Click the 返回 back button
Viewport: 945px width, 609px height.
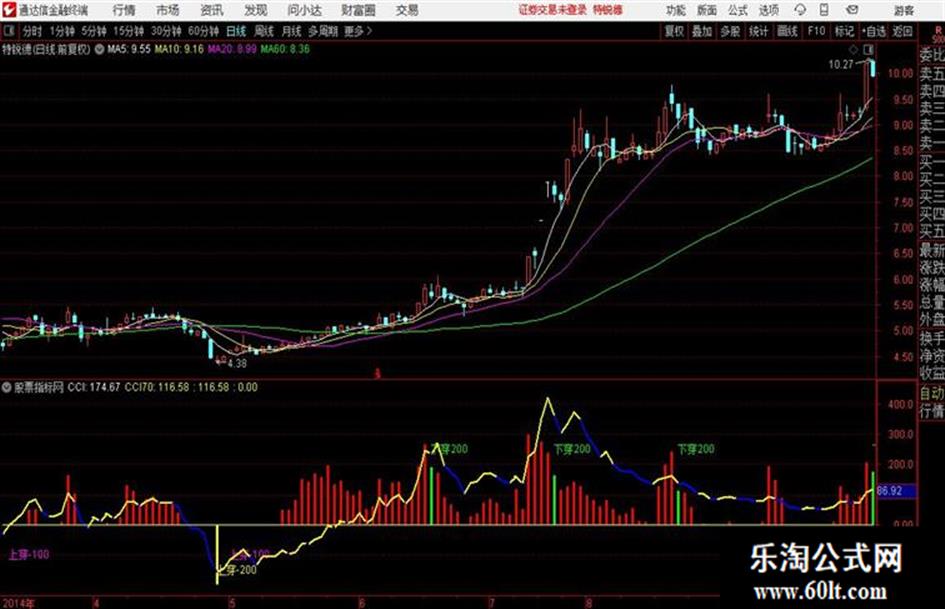pos(902,31)
